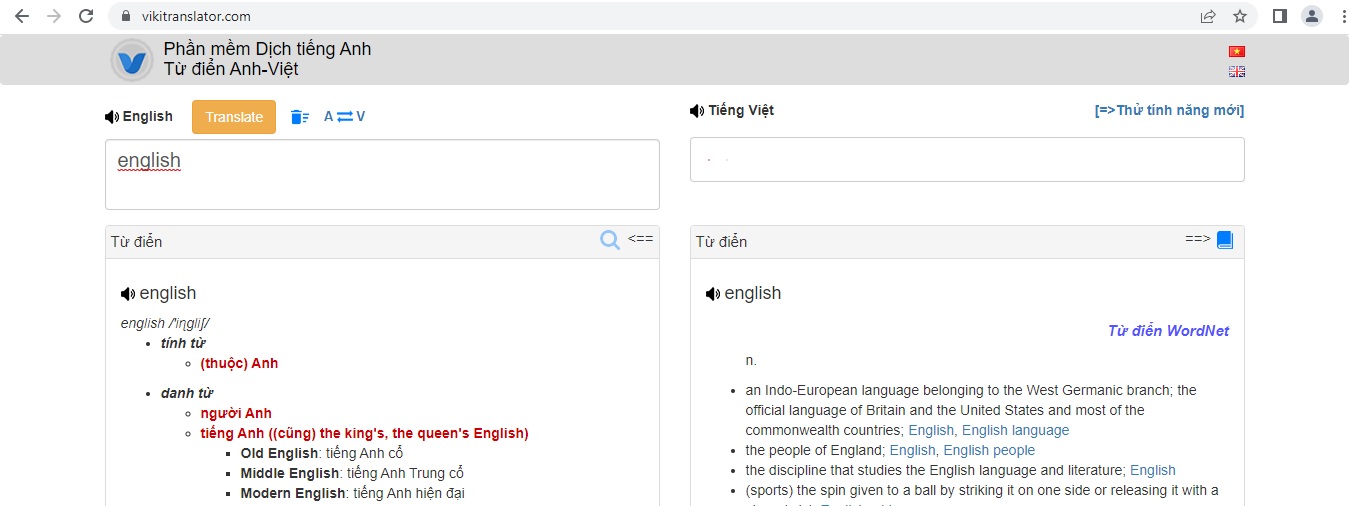
Task: Click the Viki Translator logo icon
Action: point(131,60)
